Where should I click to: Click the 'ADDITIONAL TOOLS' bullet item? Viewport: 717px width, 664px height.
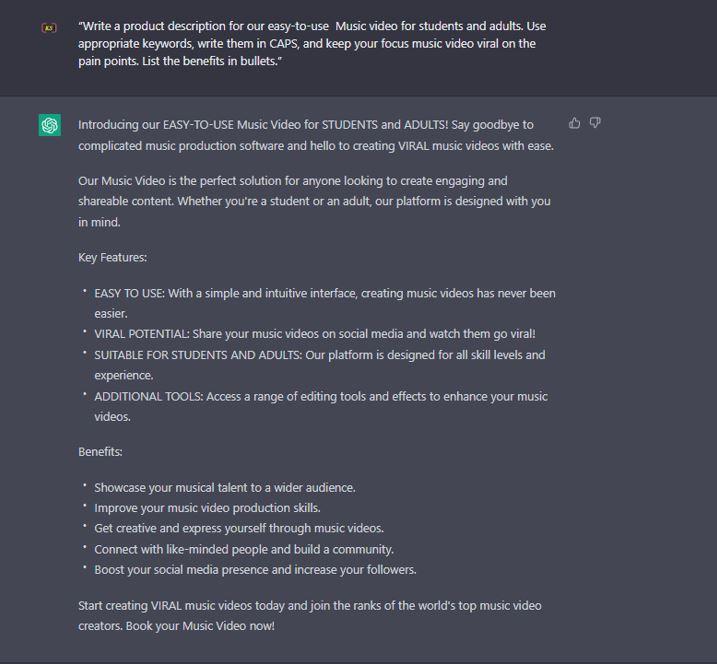click(x=321, y=406)
